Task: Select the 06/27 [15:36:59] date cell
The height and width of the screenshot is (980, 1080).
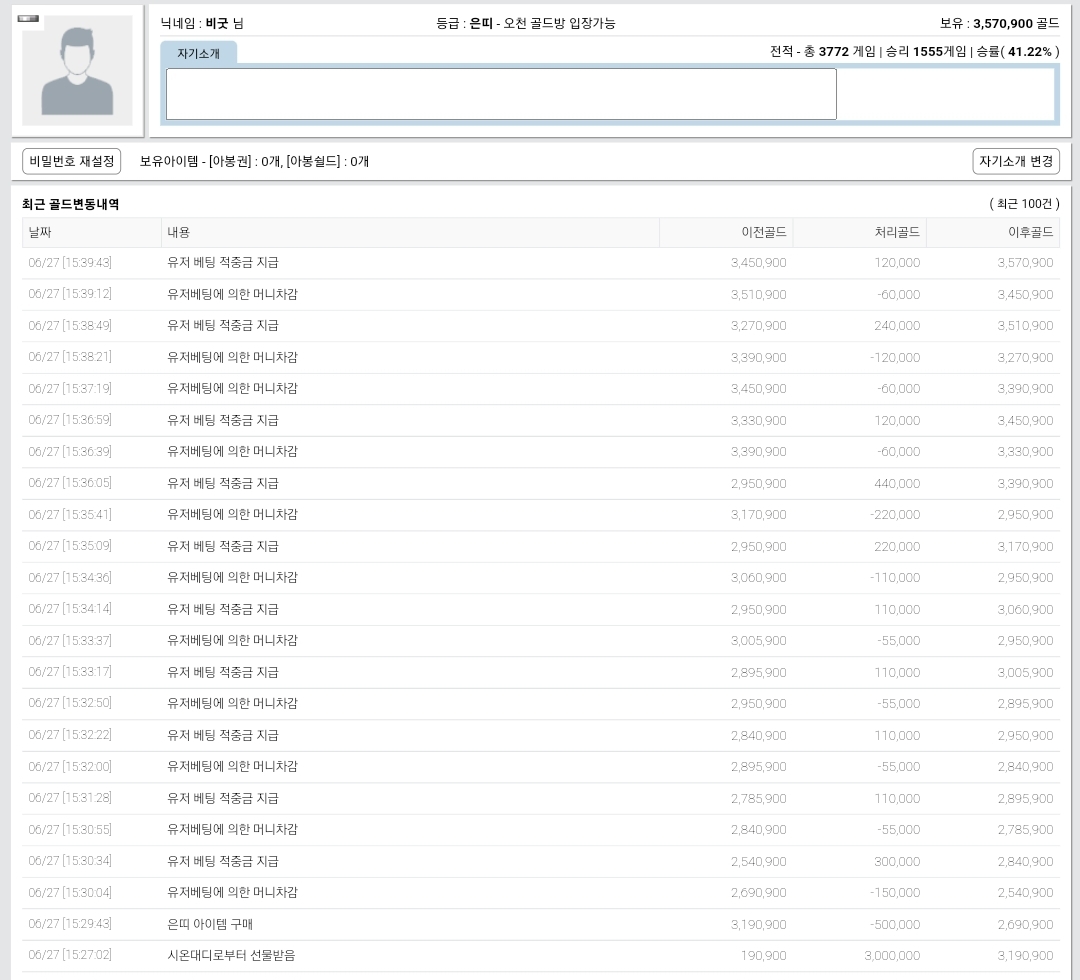Action: (70, 420)
